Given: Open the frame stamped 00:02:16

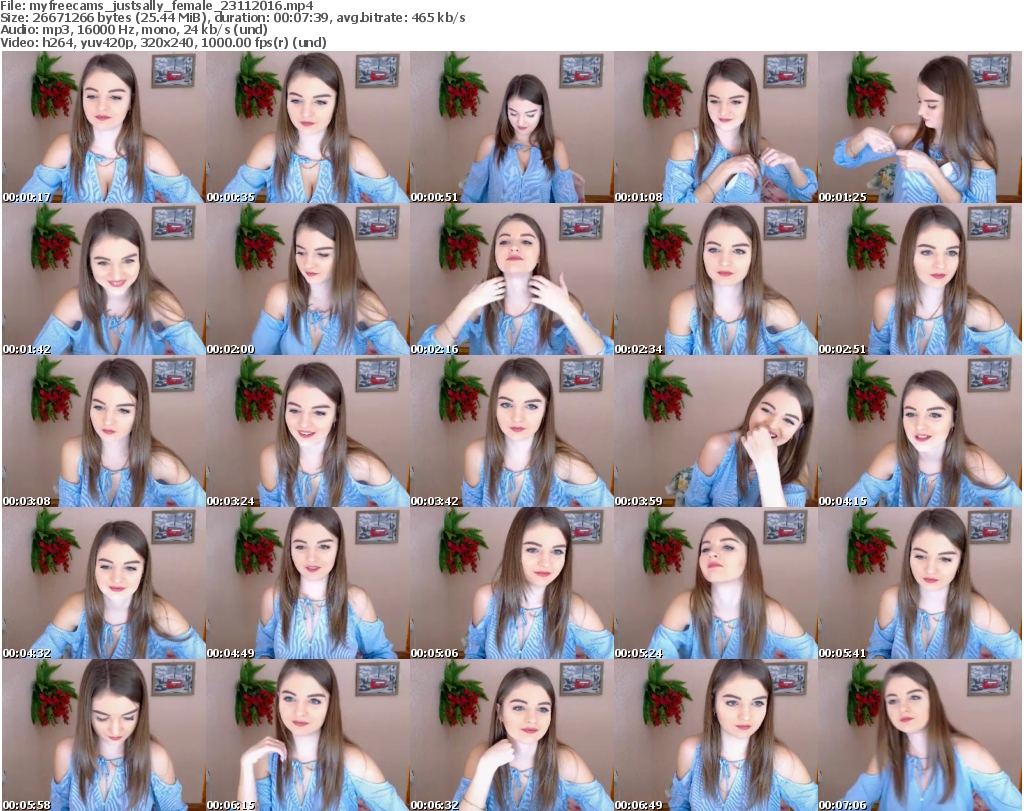Looking at the screenshot, I should pos(512,279).
